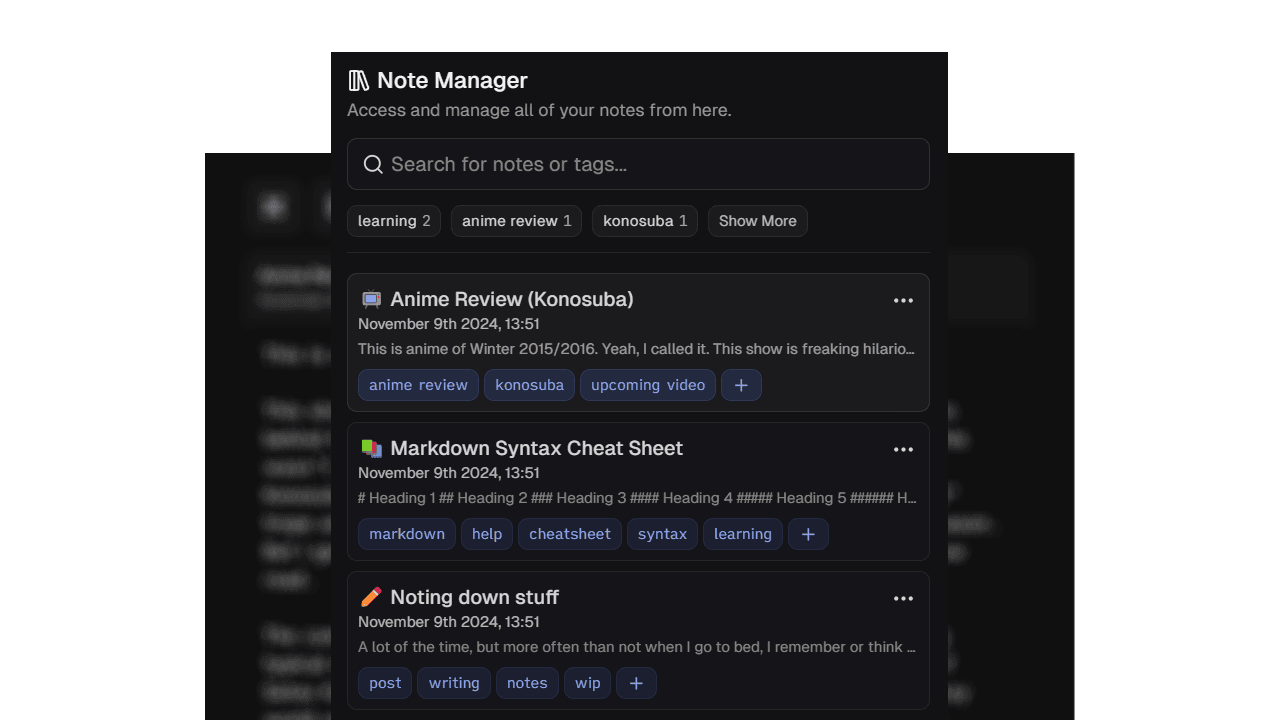This screenshot has height=720, width=1280.
Task: Add a tag to Markdown Cheat Sheet note
Action: point(808,534)
